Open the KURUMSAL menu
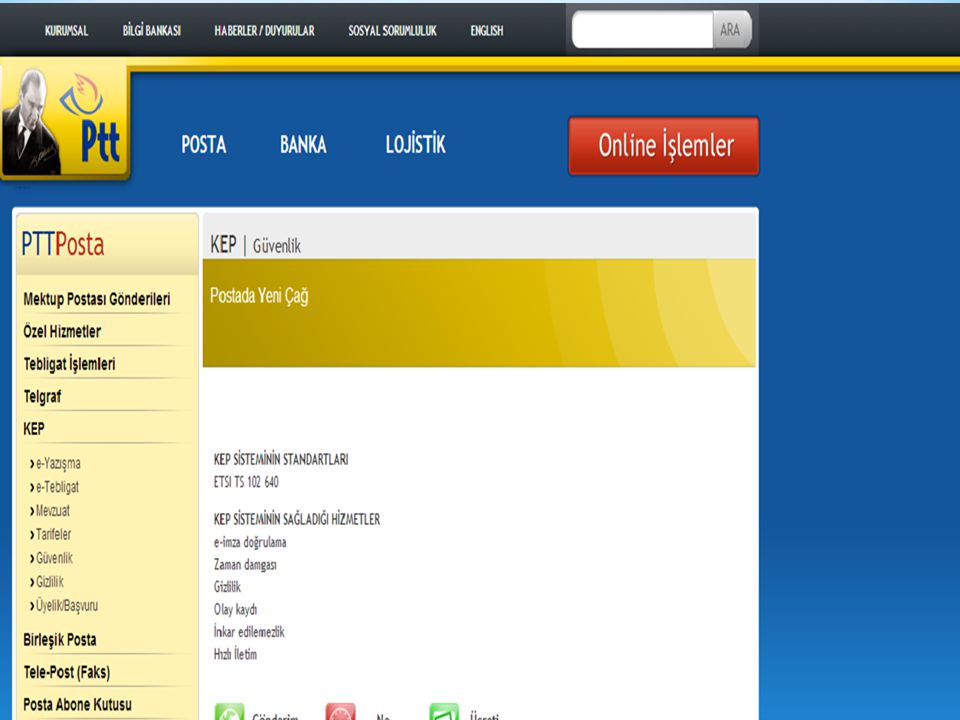Screen dimensions: 960x720 pos(66,31)
